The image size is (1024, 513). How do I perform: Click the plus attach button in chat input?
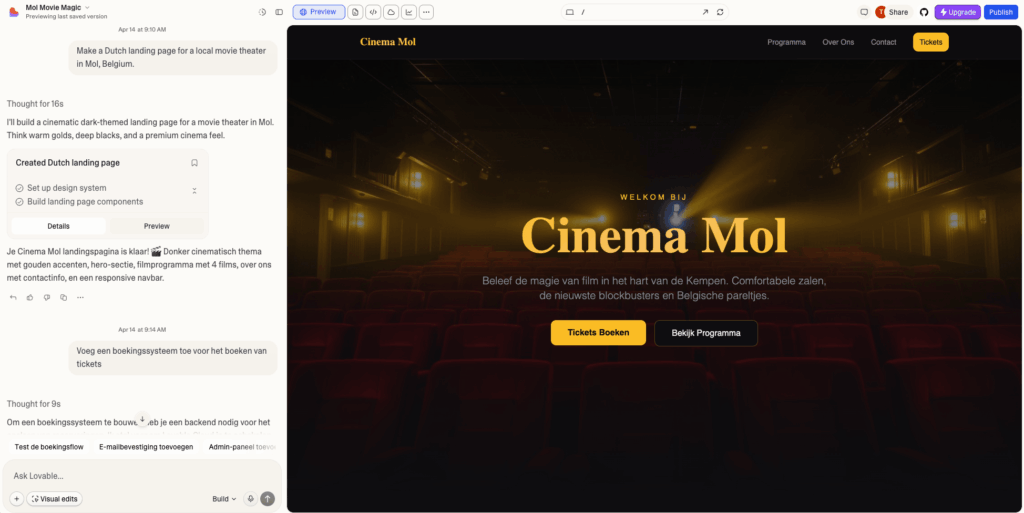pyautogui.click(x=16, y=499)
